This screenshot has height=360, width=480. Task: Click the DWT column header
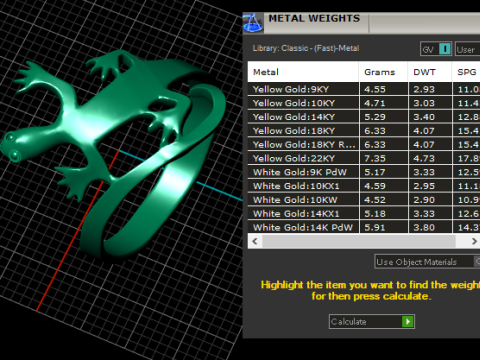[430, 72]
